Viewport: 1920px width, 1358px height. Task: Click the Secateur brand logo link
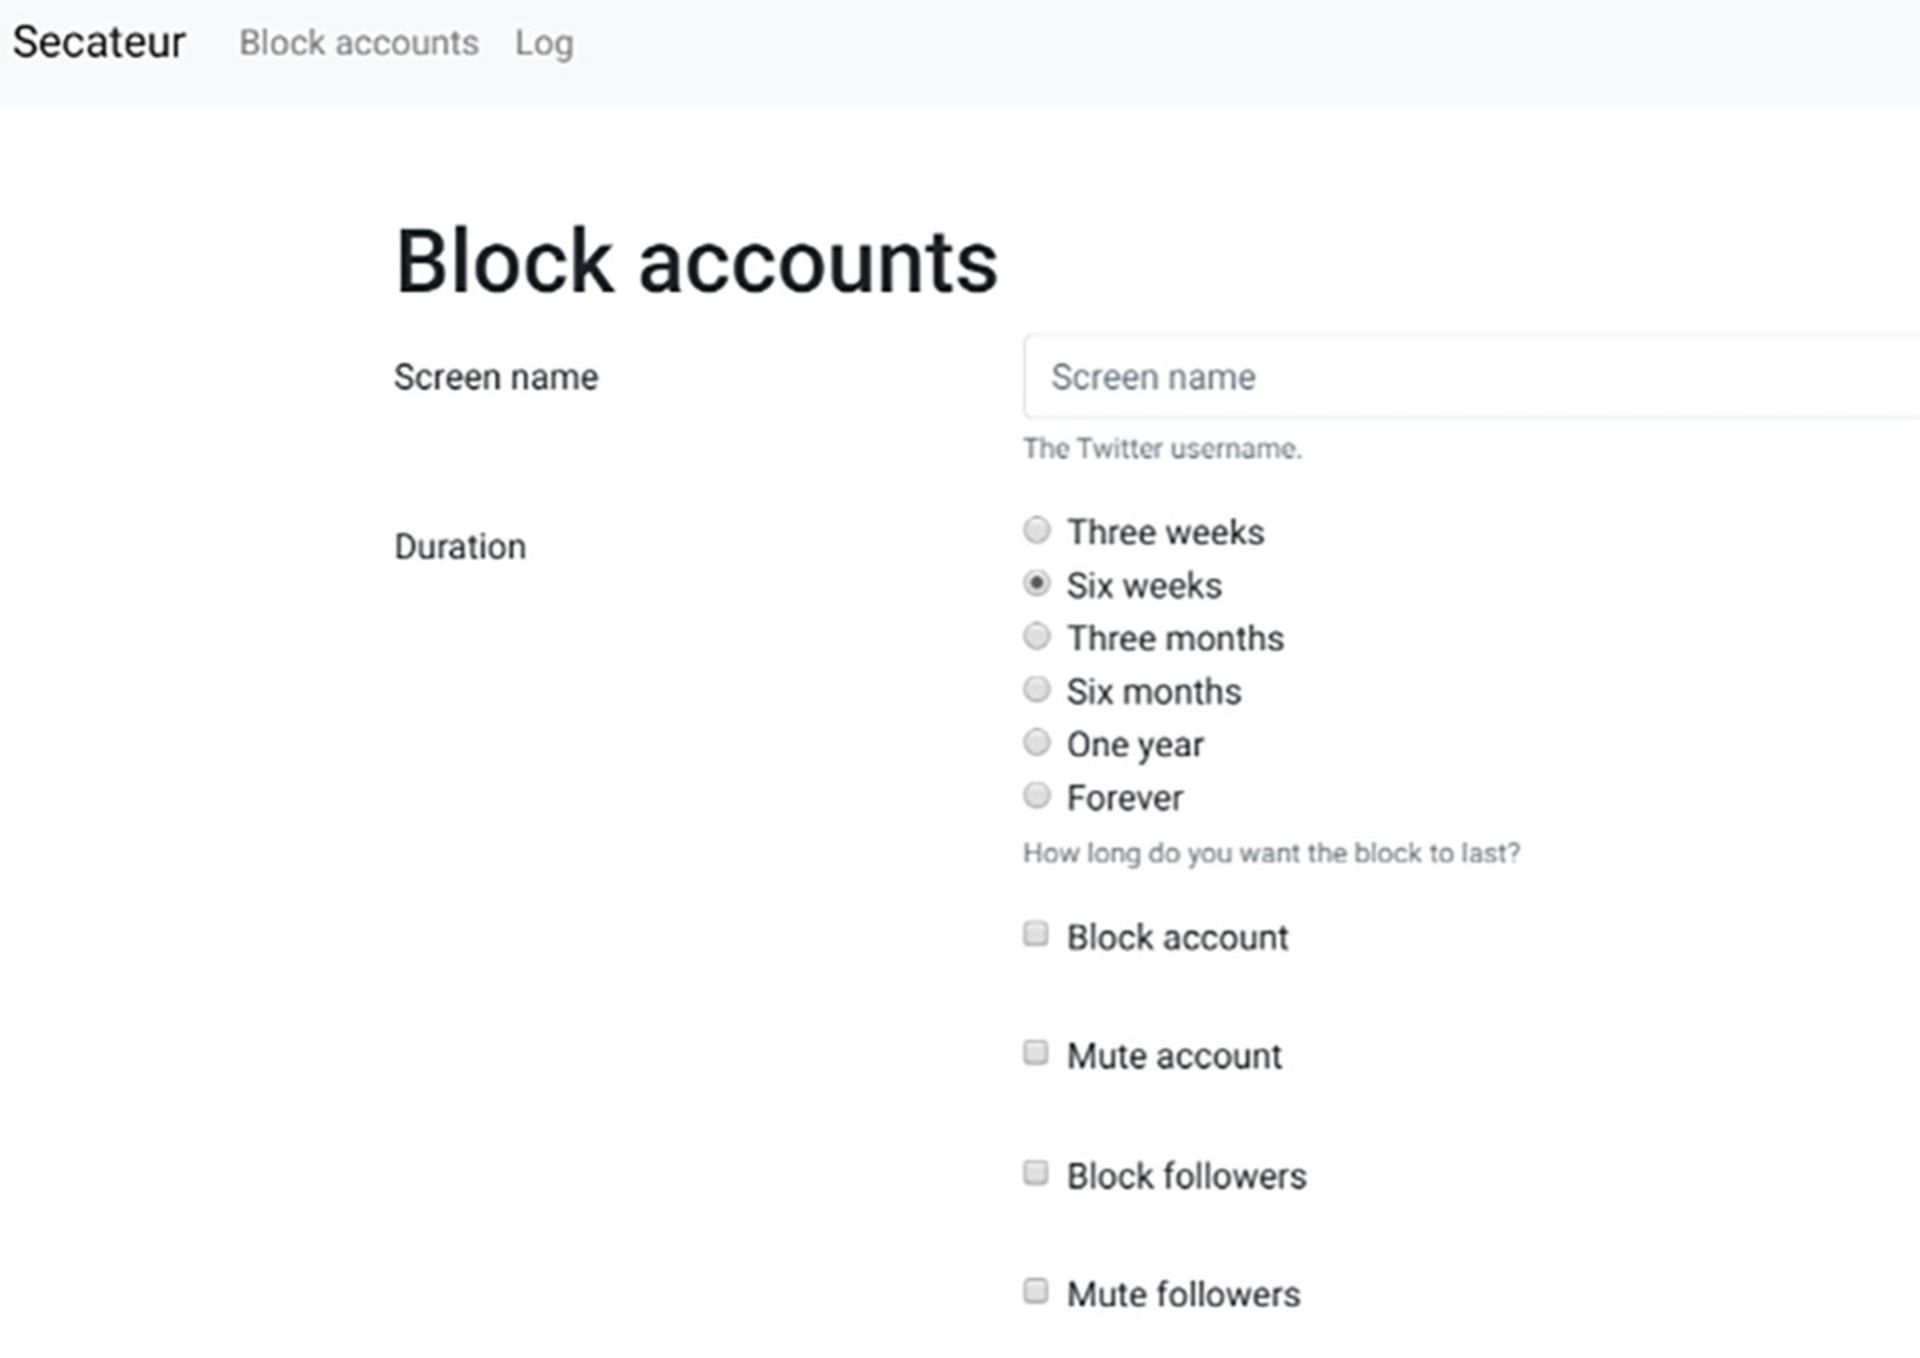point(98,43)
